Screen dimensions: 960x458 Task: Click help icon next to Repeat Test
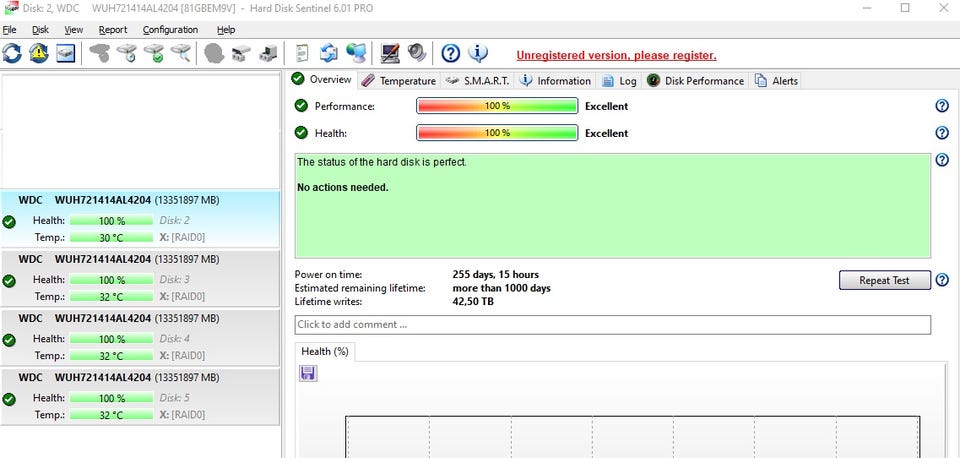[x=941, y=280]
